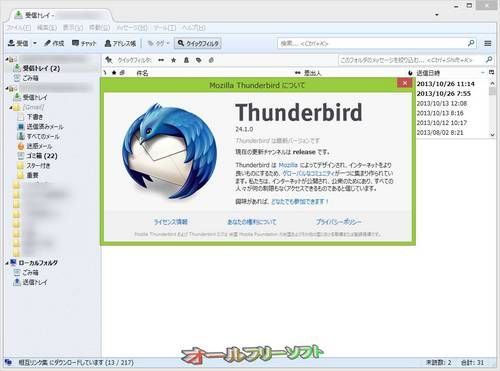Open the 表示 menu
Viewport: 500px width, 371px height.
click(73, 28)
